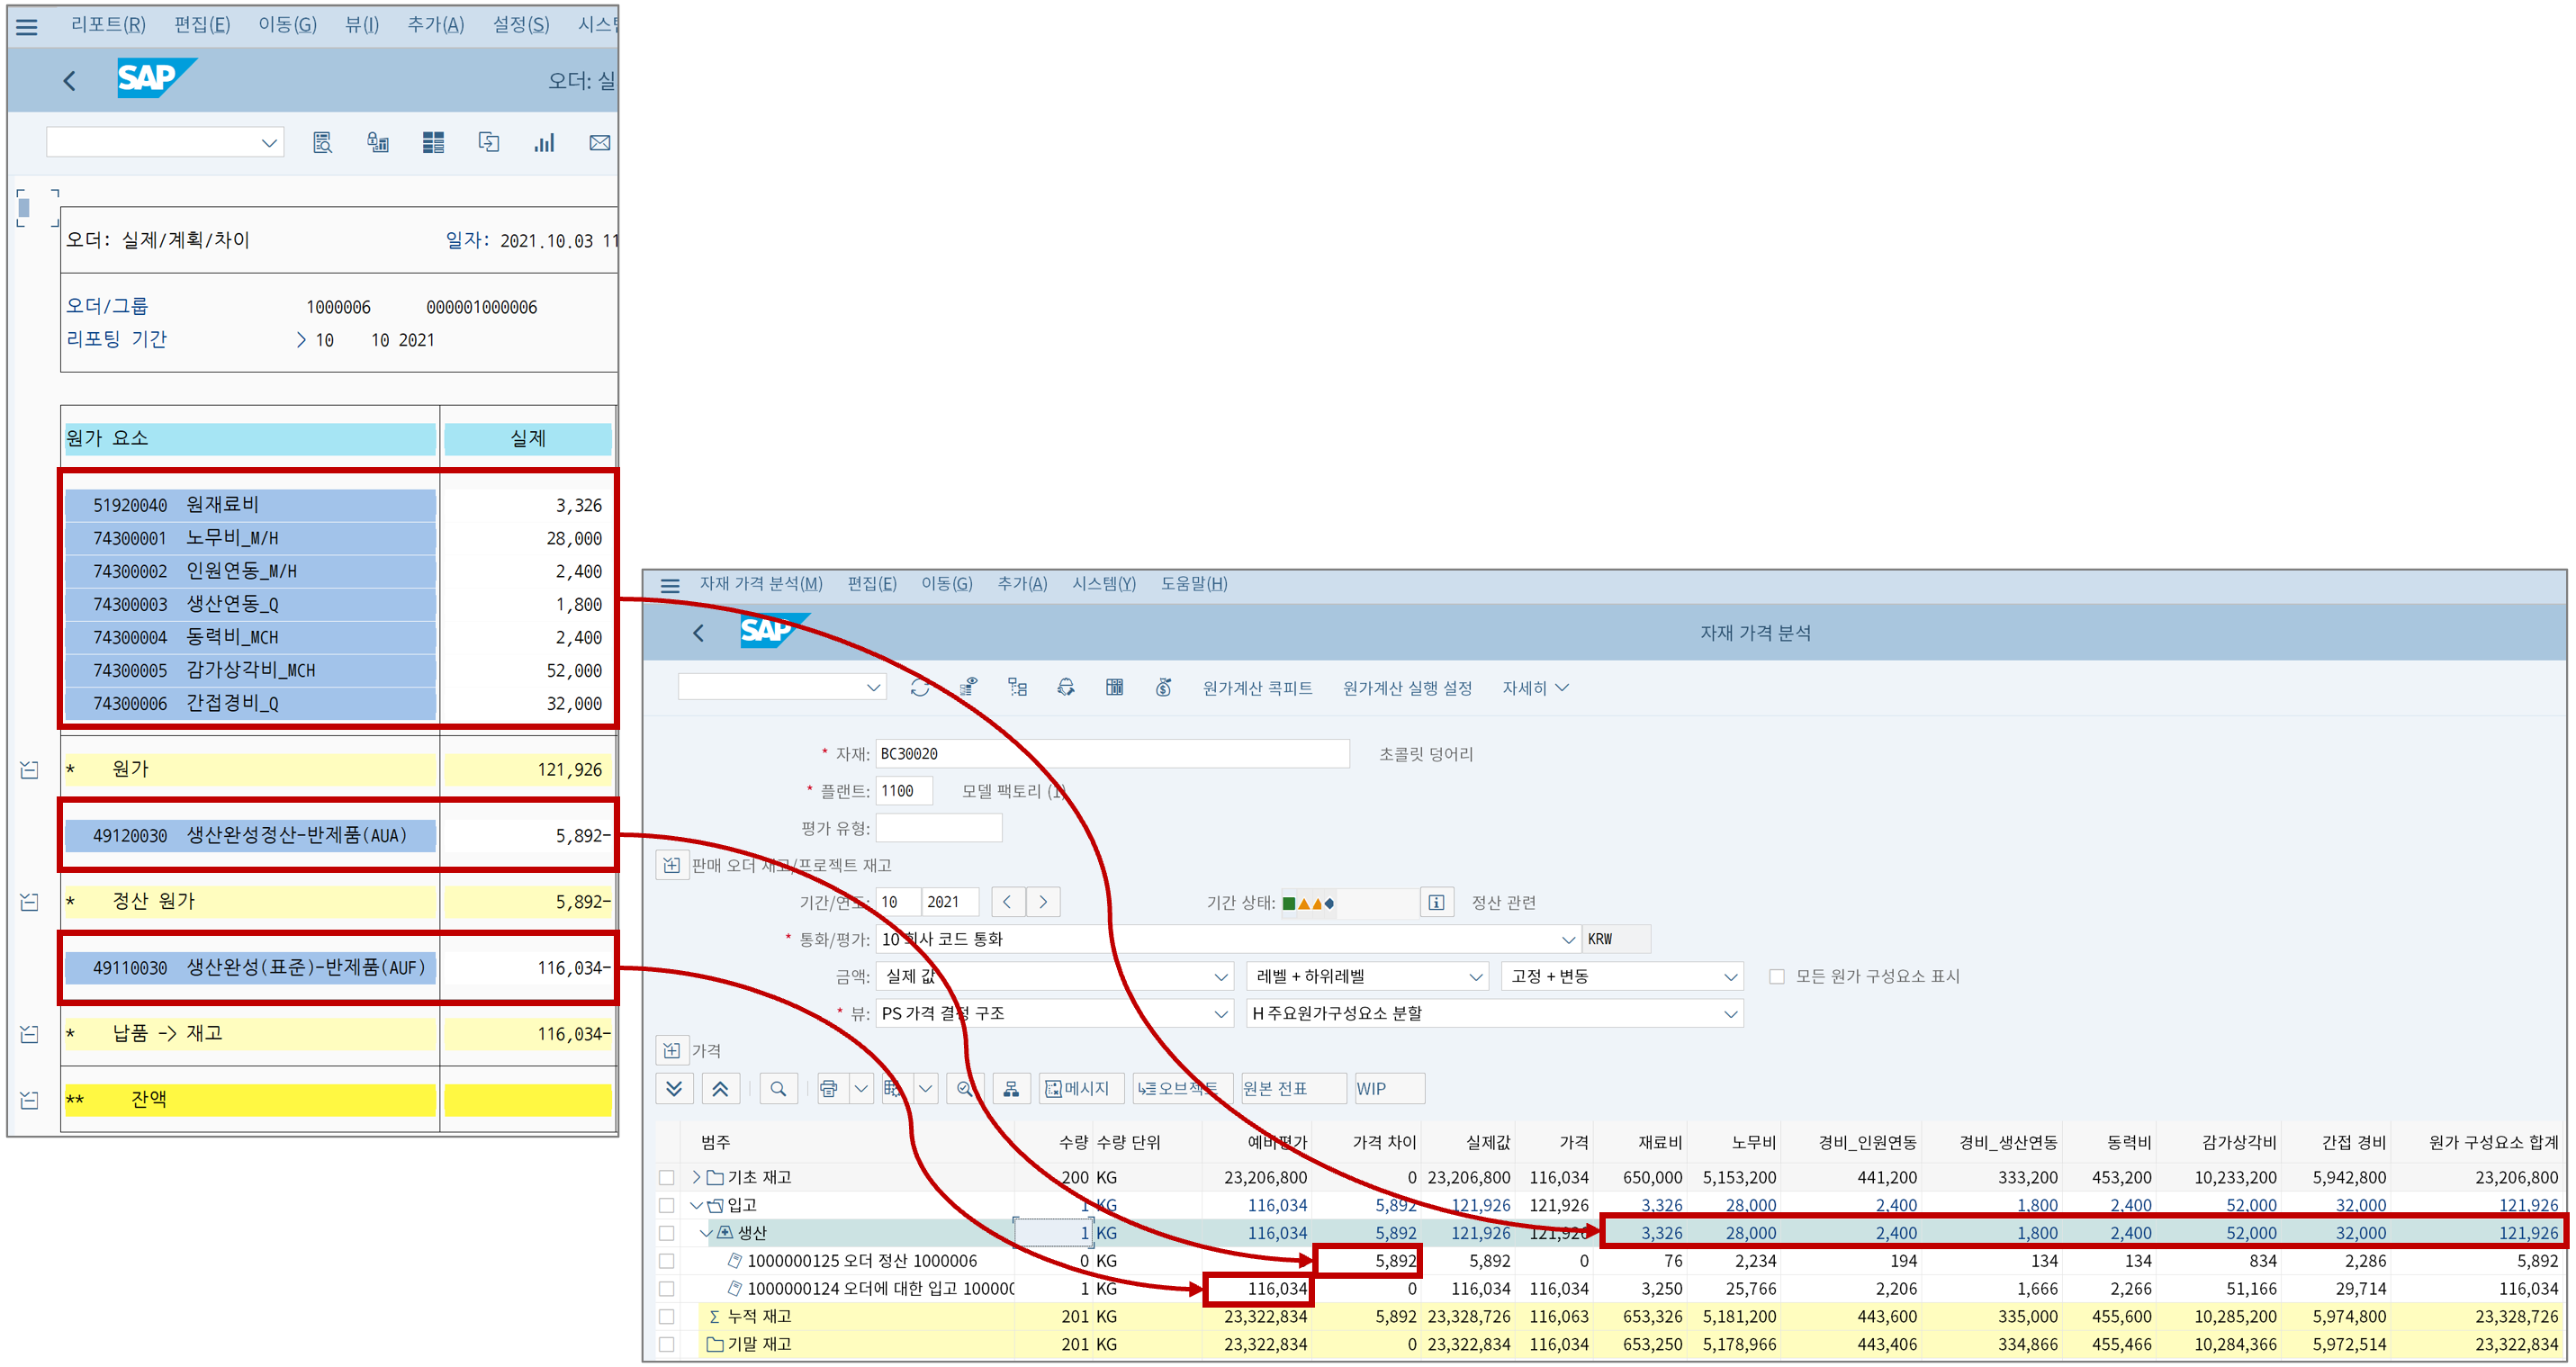Collapse the 판매 오더 재고/프로젝트 재고 section
Image resolution: width=2576 pixels, height=1367 pixels.
coord(672,865)
